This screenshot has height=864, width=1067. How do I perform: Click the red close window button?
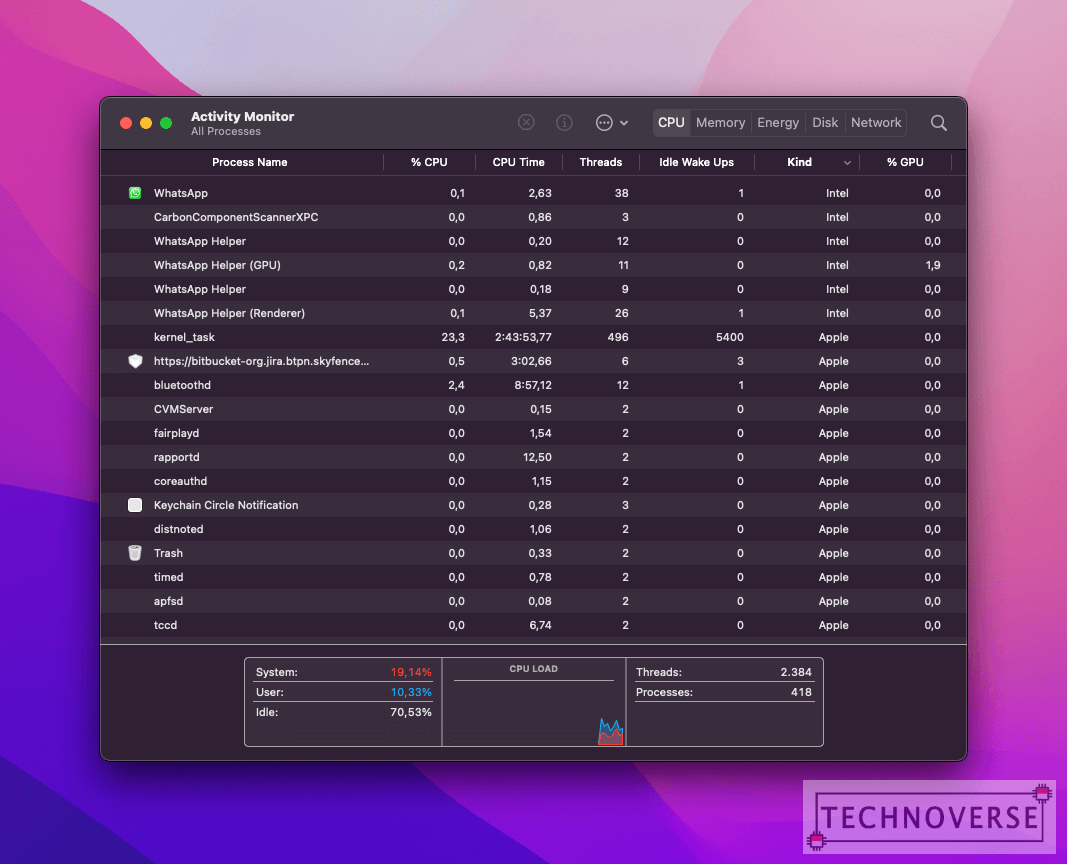point(126,123)
